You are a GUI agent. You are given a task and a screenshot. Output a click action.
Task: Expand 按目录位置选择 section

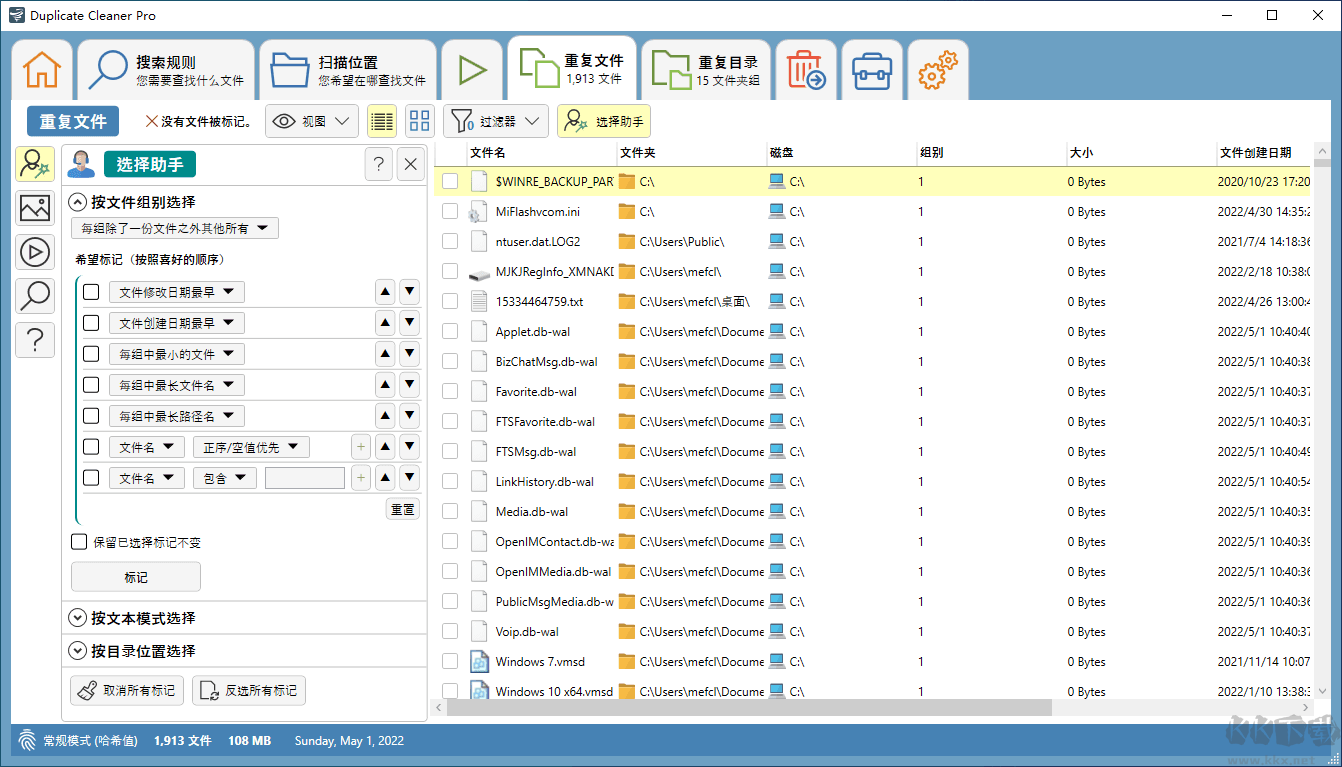(x=78, y=650)
